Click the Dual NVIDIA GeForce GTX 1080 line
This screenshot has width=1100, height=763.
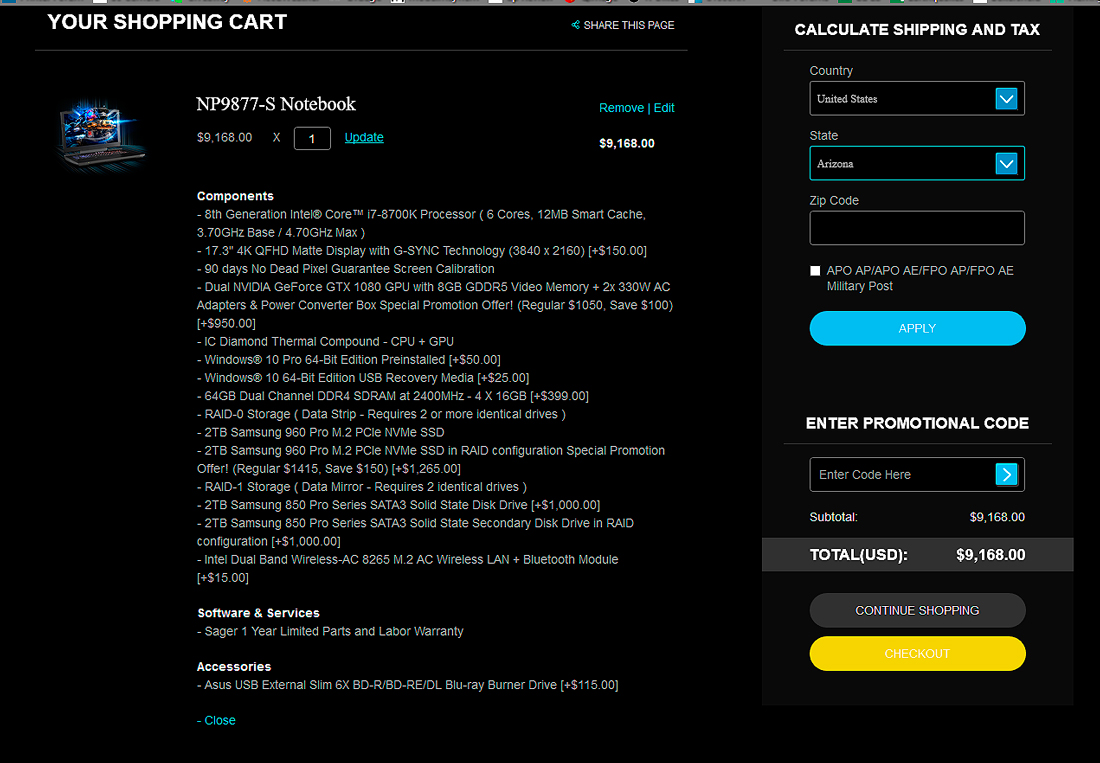(x=434, y=305)
